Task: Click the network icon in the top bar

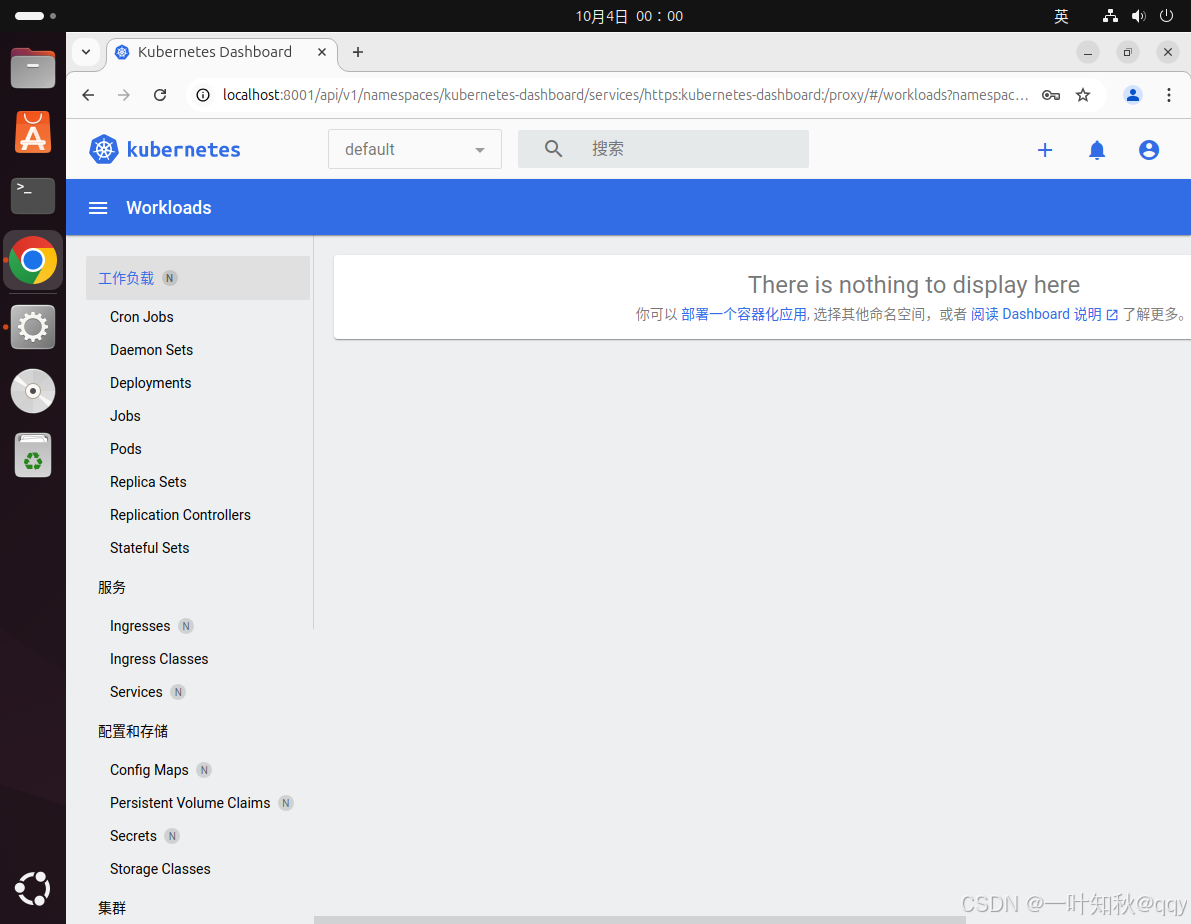Action: pyautogui.click(x=1110, y=16)
